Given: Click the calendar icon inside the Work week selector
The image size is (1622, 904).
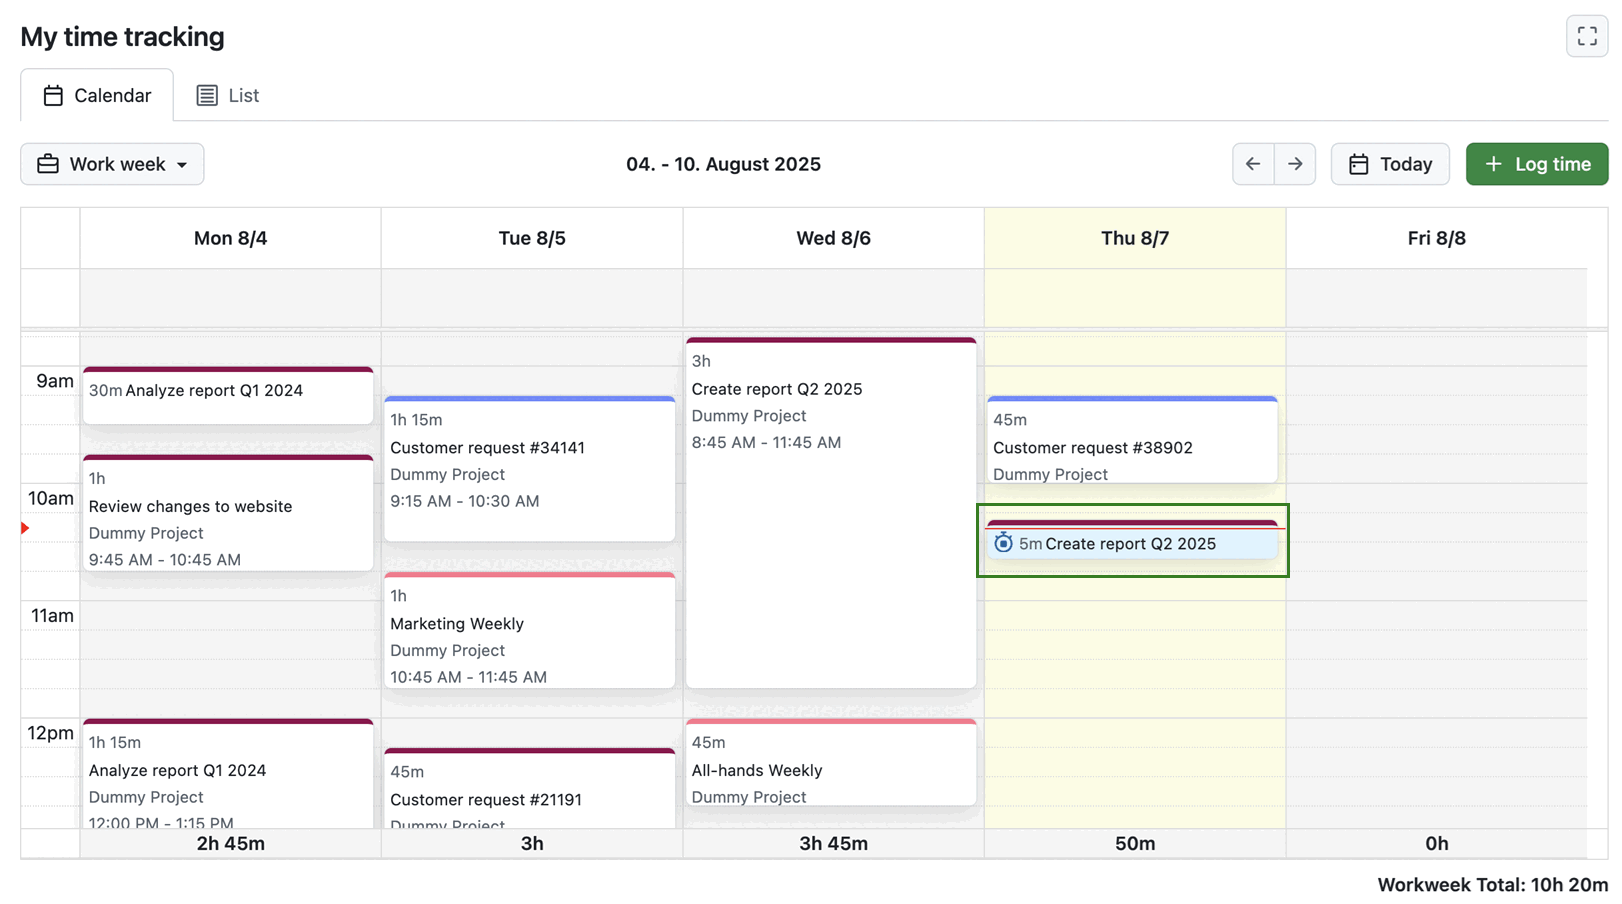Looking at the screenshot, I should tap(47, 163).
